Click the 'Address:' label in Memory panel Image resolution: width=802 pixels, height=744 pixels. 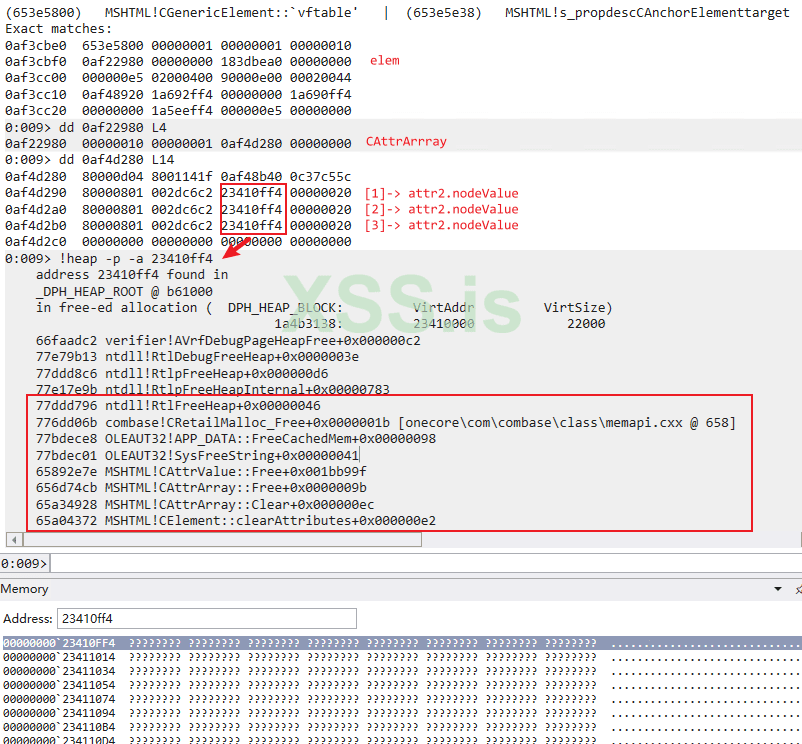[28, 619]
